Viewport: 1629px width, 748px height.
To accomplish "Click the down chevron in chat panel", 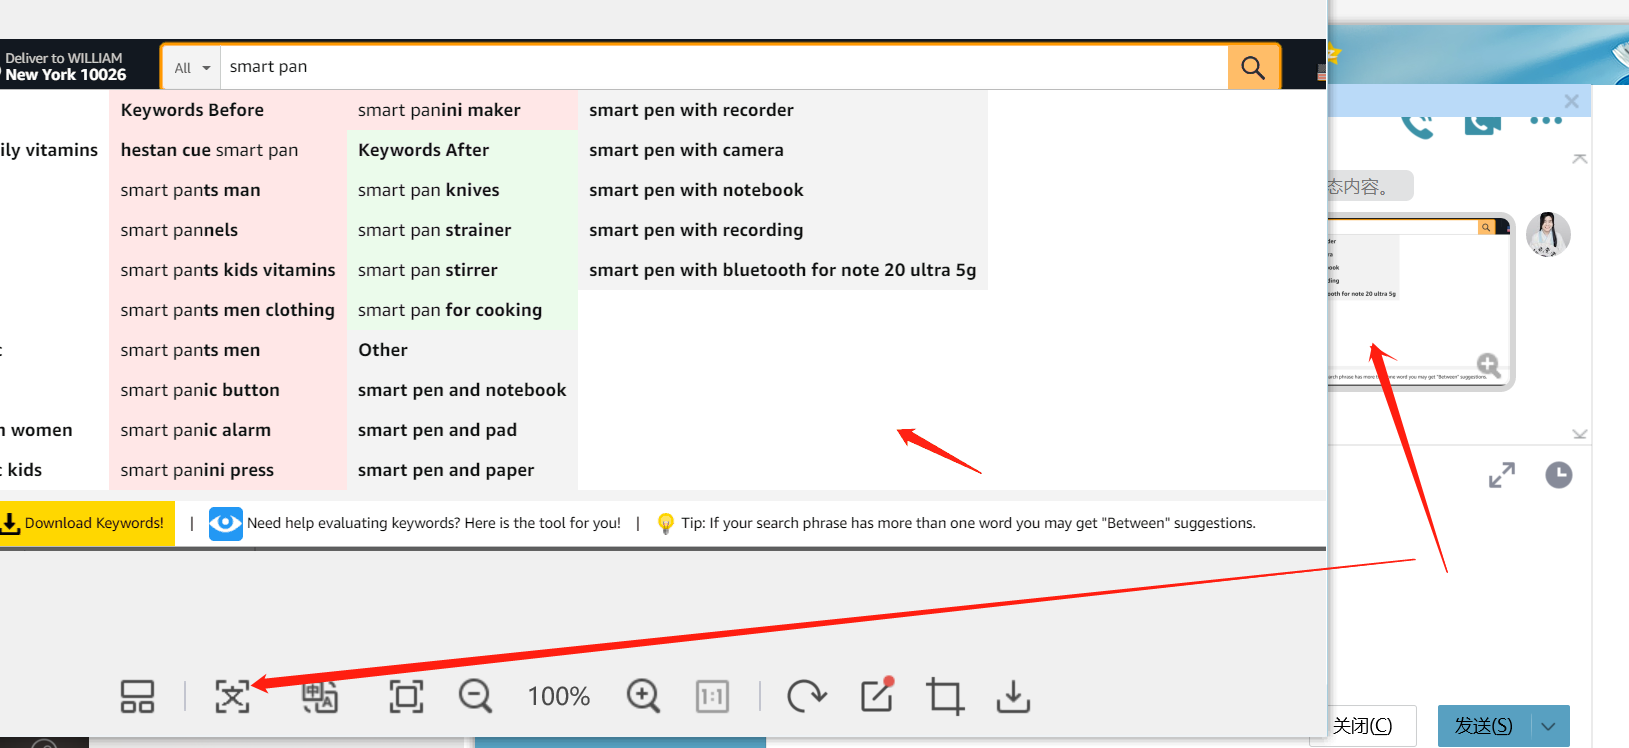I will click(1580, 434).
